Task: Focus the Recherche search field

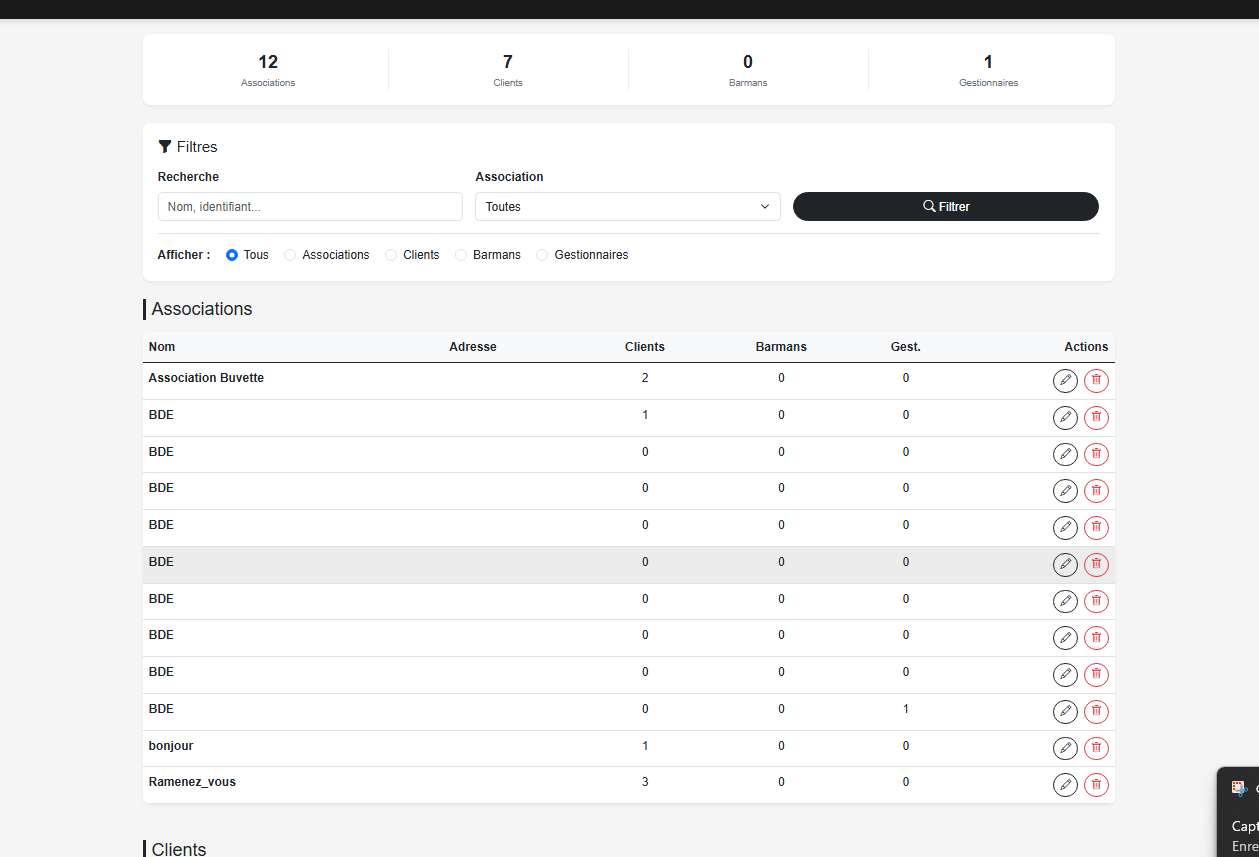Action: tap(310, 207)
